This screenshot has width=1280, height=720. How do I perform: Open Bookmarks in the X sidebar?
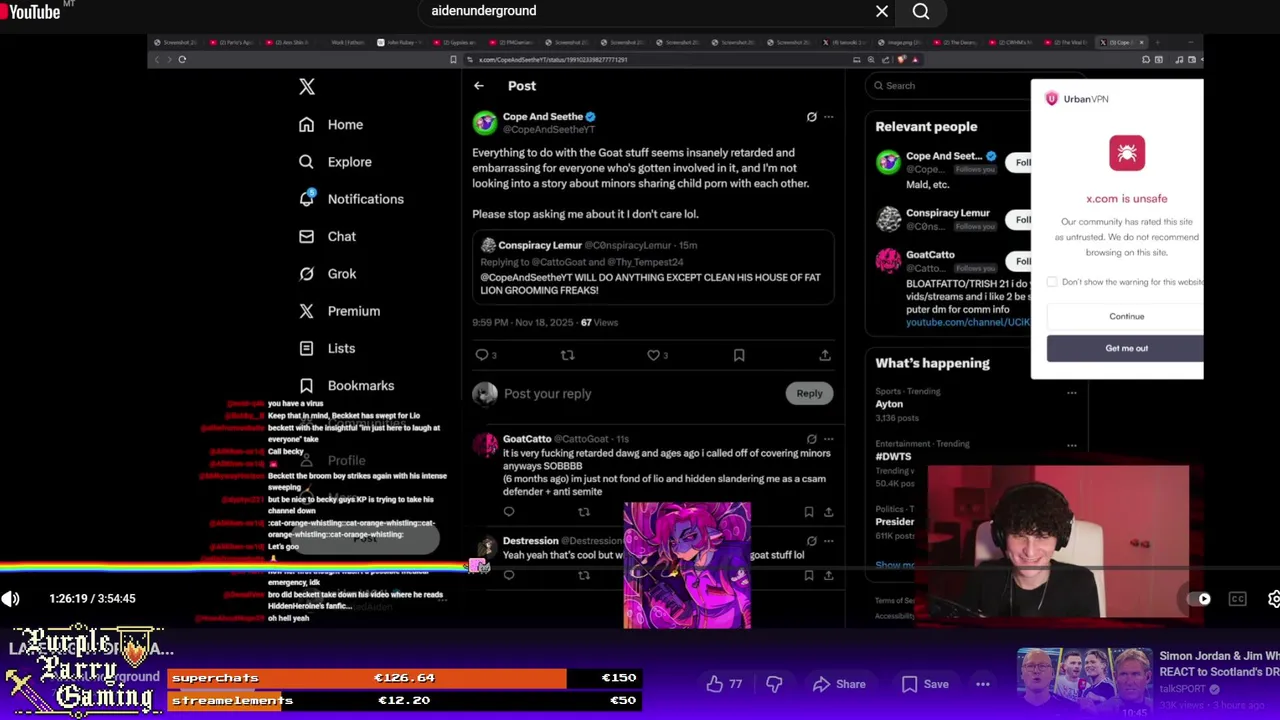pos(346,386)
